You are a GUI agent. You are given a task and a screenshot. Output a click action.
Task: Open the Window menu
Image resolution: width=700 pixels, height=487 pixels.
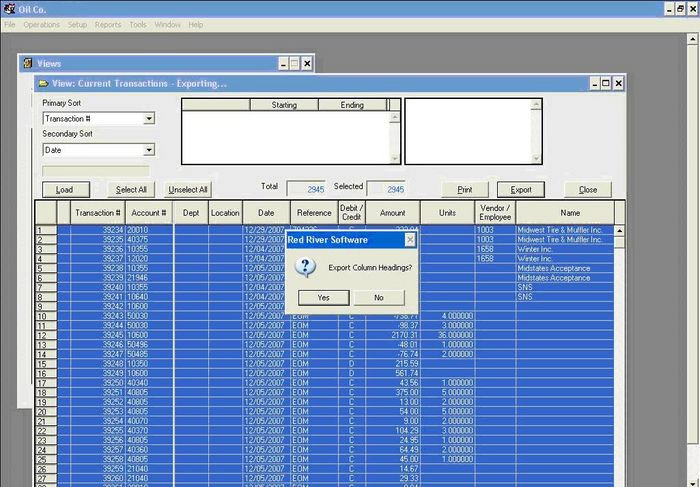pos(167,25)
